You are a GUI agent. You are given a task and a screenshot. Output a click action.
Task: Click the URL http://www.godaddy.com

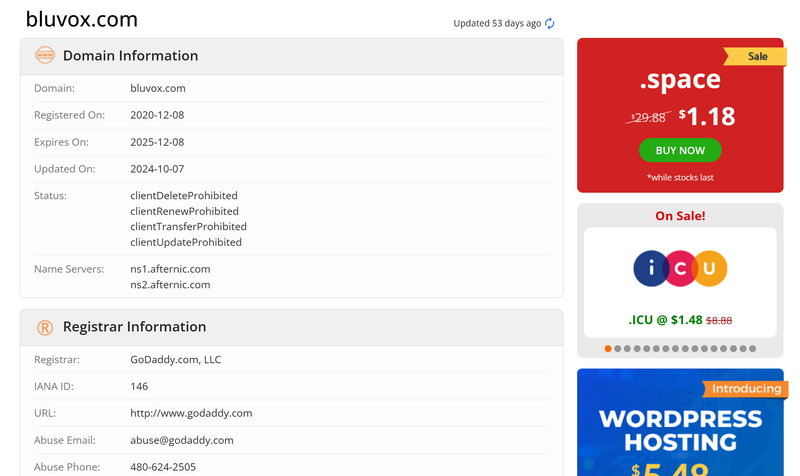coord(191,413)
